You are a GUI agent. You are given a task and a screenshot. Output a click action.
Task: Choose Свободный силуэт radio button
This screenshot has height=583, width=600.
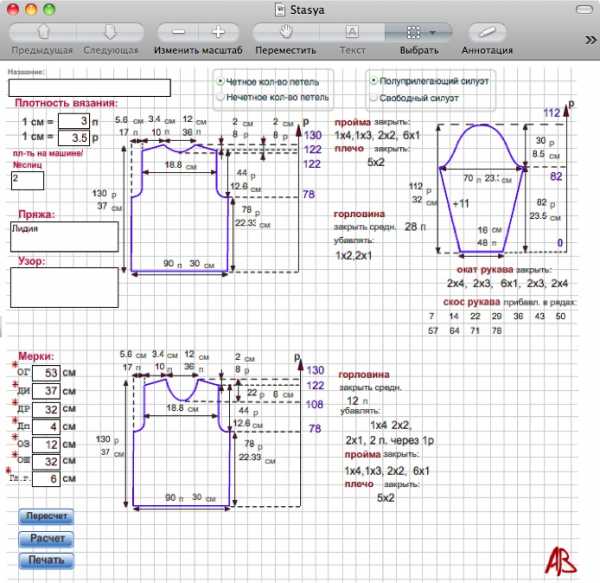373,98
